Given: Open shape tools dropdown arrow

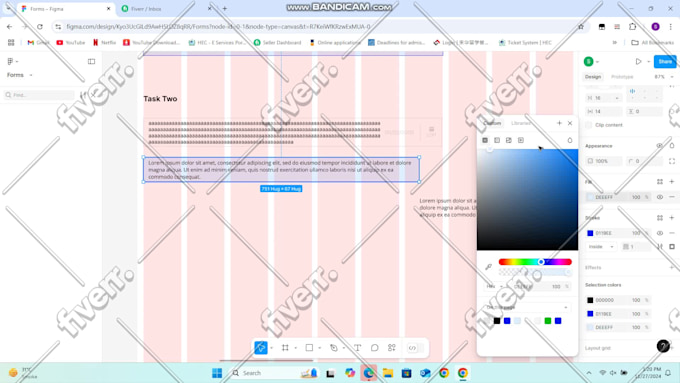Looking at the screenshot, I should pos(320,348).
